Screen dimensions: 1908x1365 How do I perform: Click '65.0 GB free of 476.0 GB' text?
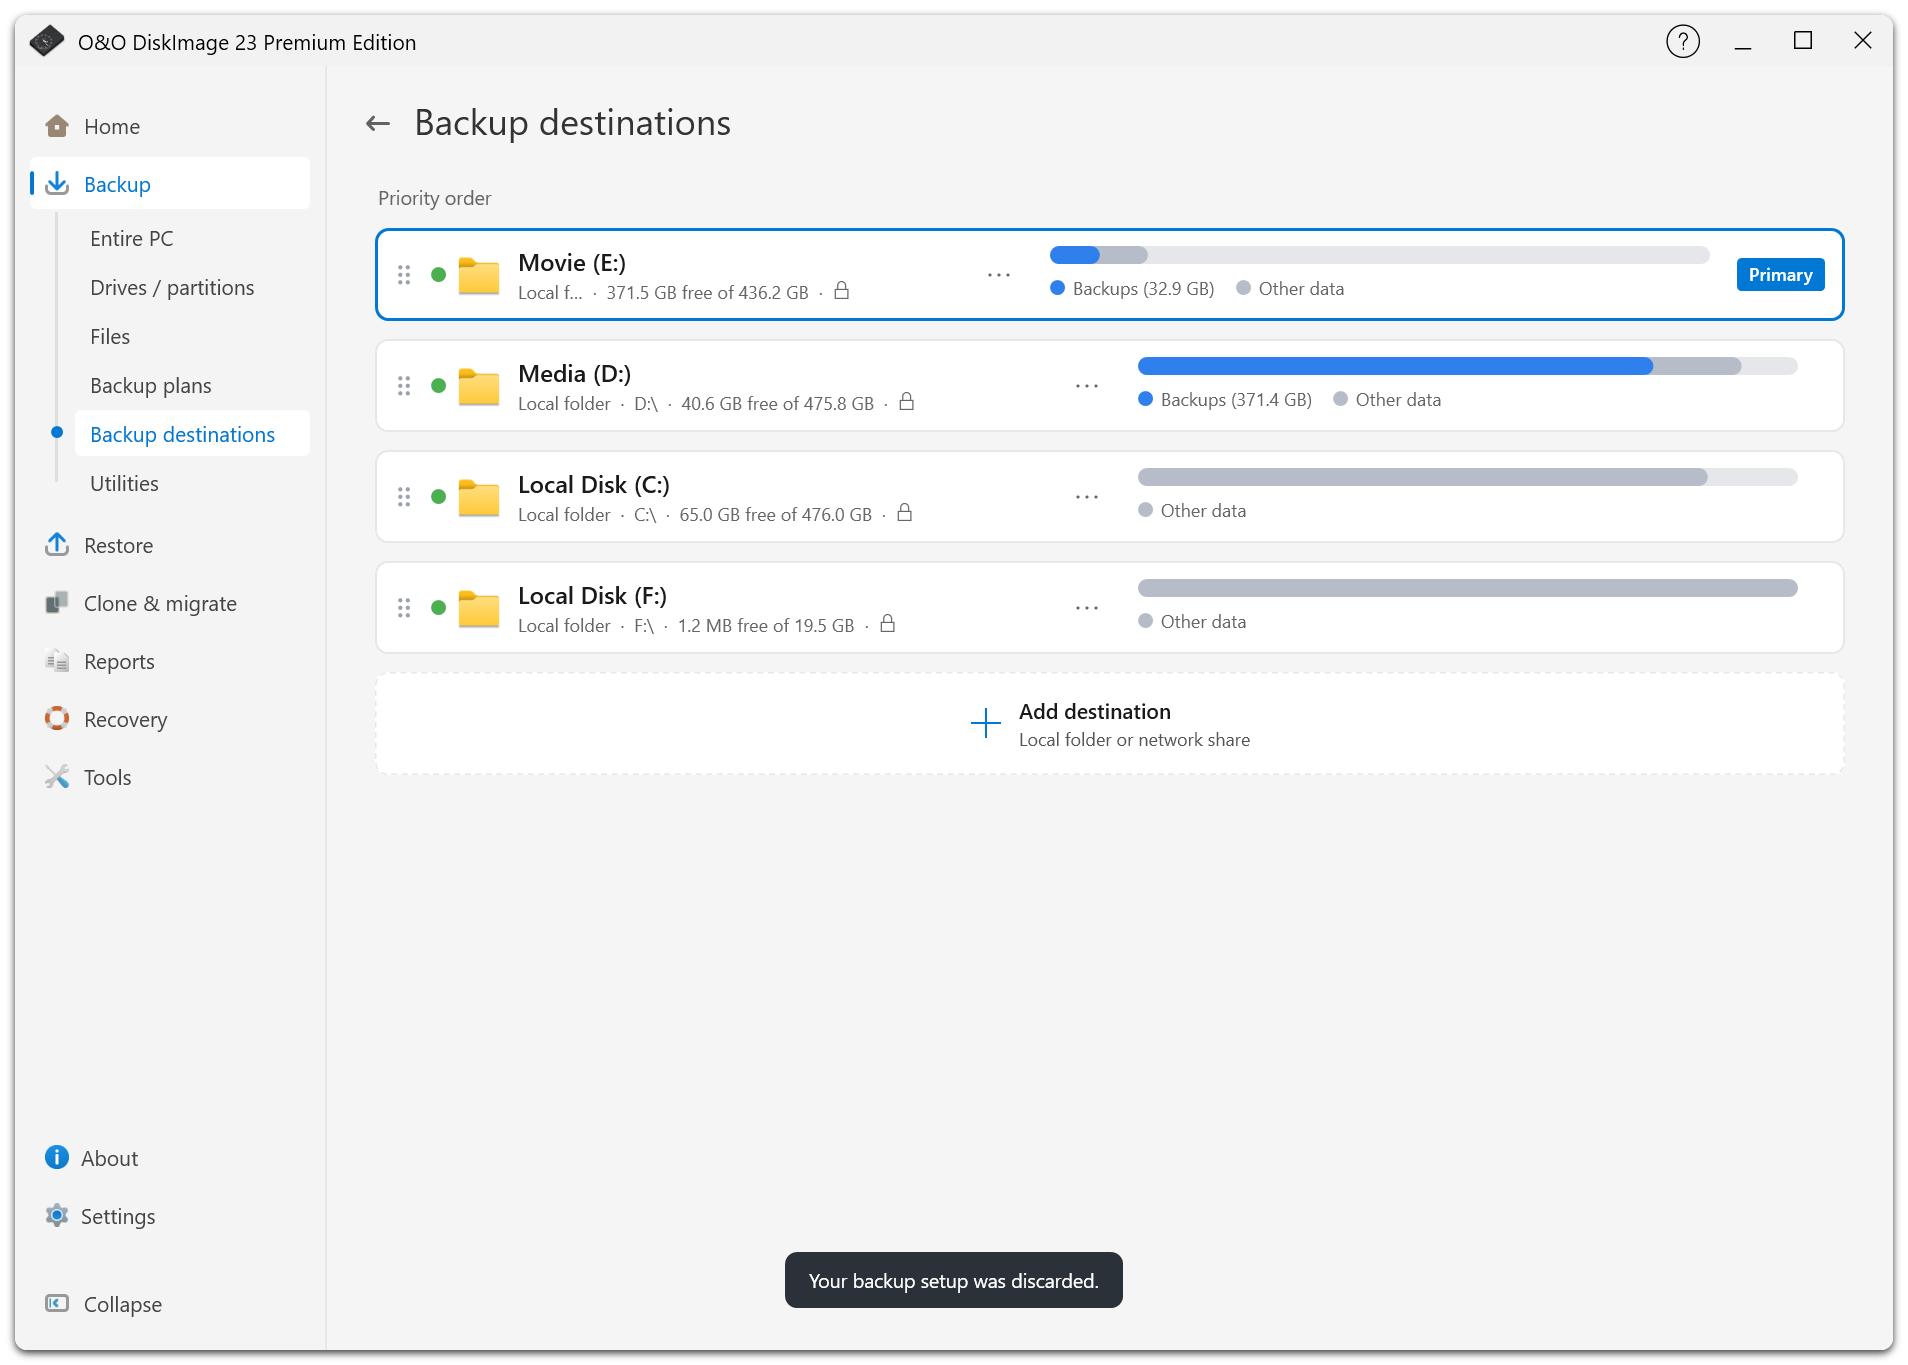(776, 515)
